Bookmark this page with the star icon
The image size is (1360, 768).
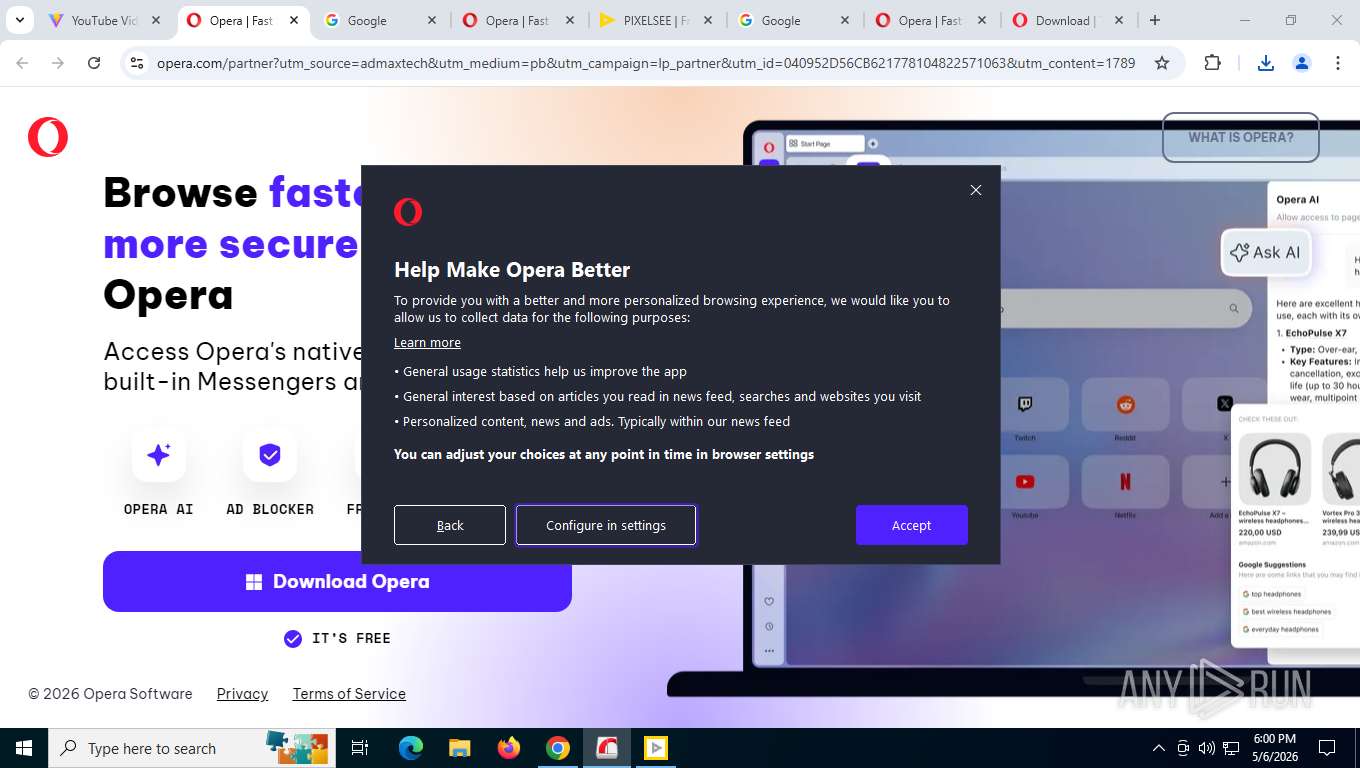1162,63
